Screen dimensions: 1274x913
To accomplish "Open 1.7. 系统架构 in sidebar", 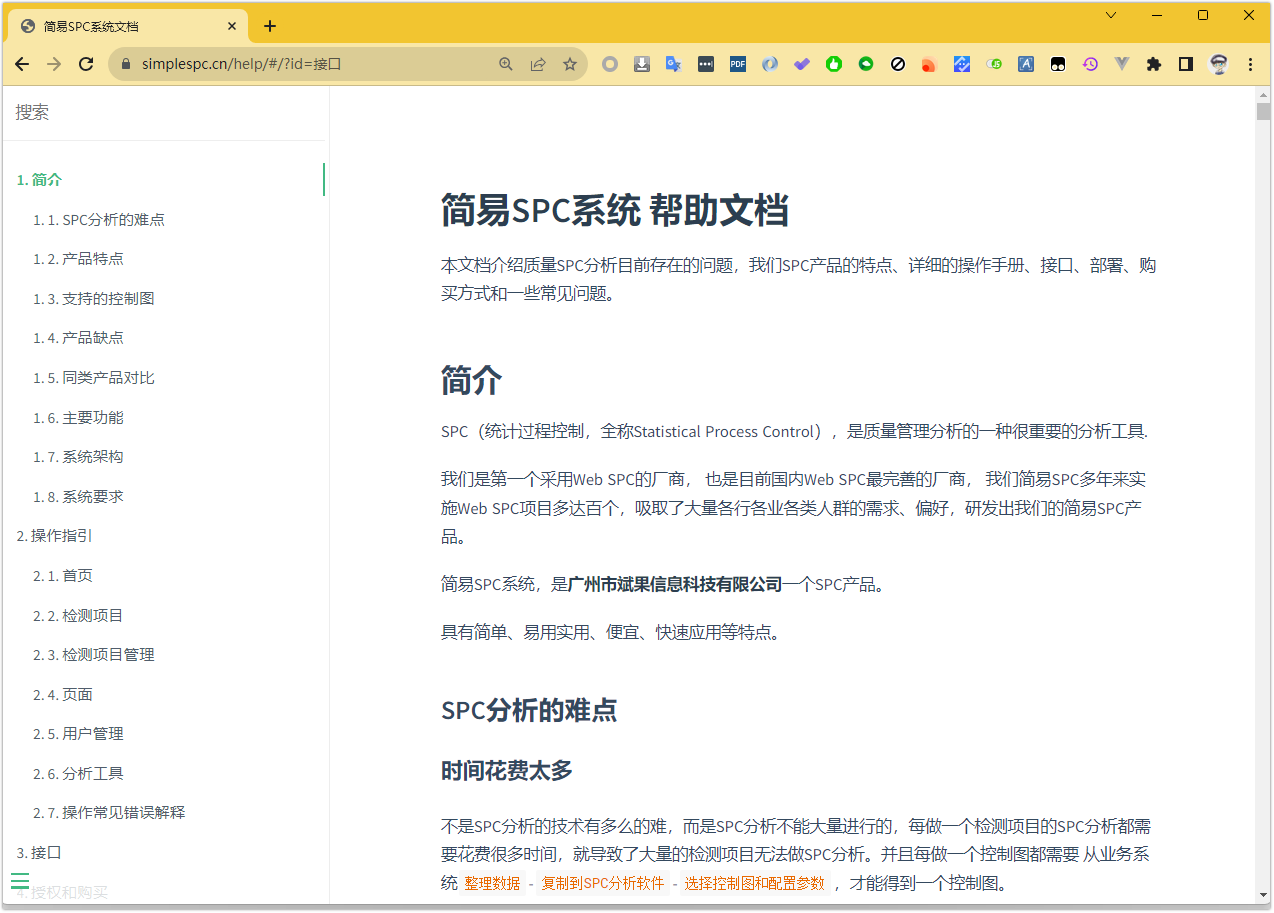I will [78, 457].
